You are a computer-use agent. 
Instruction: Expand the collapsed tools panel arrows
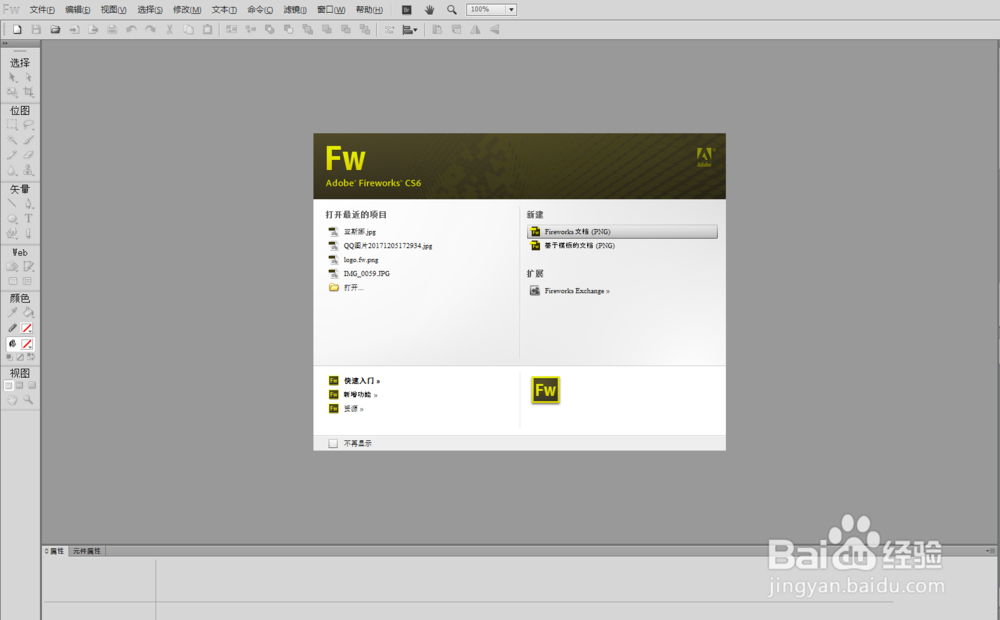pos(5,43)
